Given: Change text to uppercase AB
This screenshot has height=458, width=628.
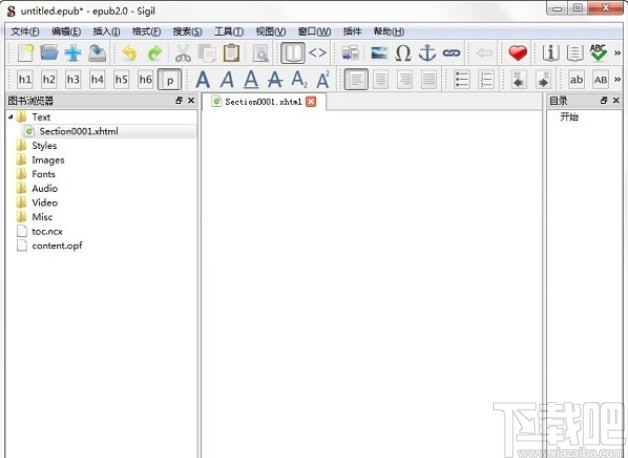Looking at the screenshot, I should tap(600, 79).
